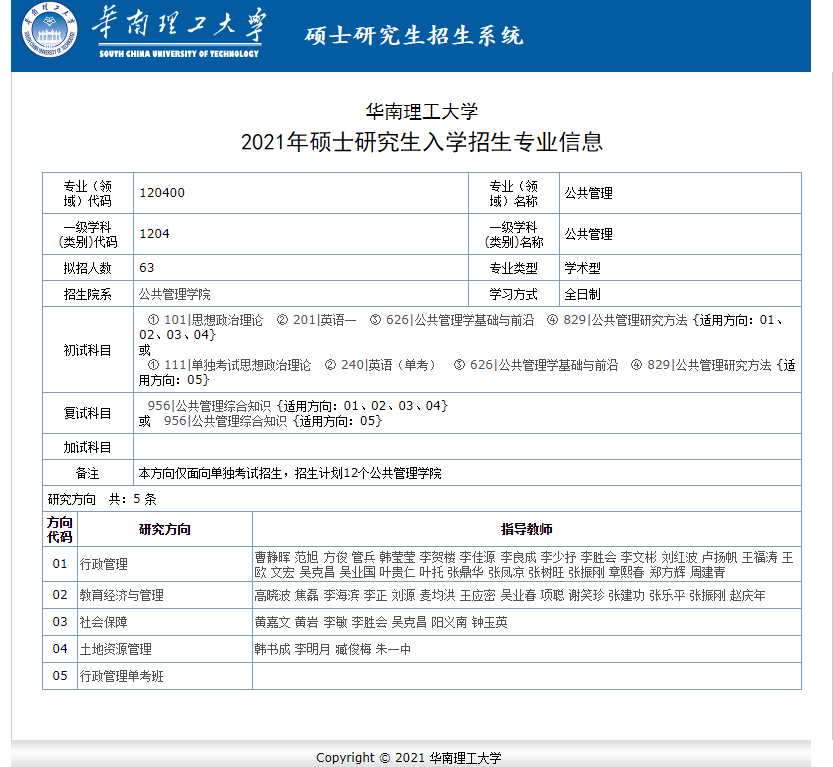Click the 拟招人数 label cell
Image resolution: width=833 pixels, height=767 pixels.
click(88, 268)
